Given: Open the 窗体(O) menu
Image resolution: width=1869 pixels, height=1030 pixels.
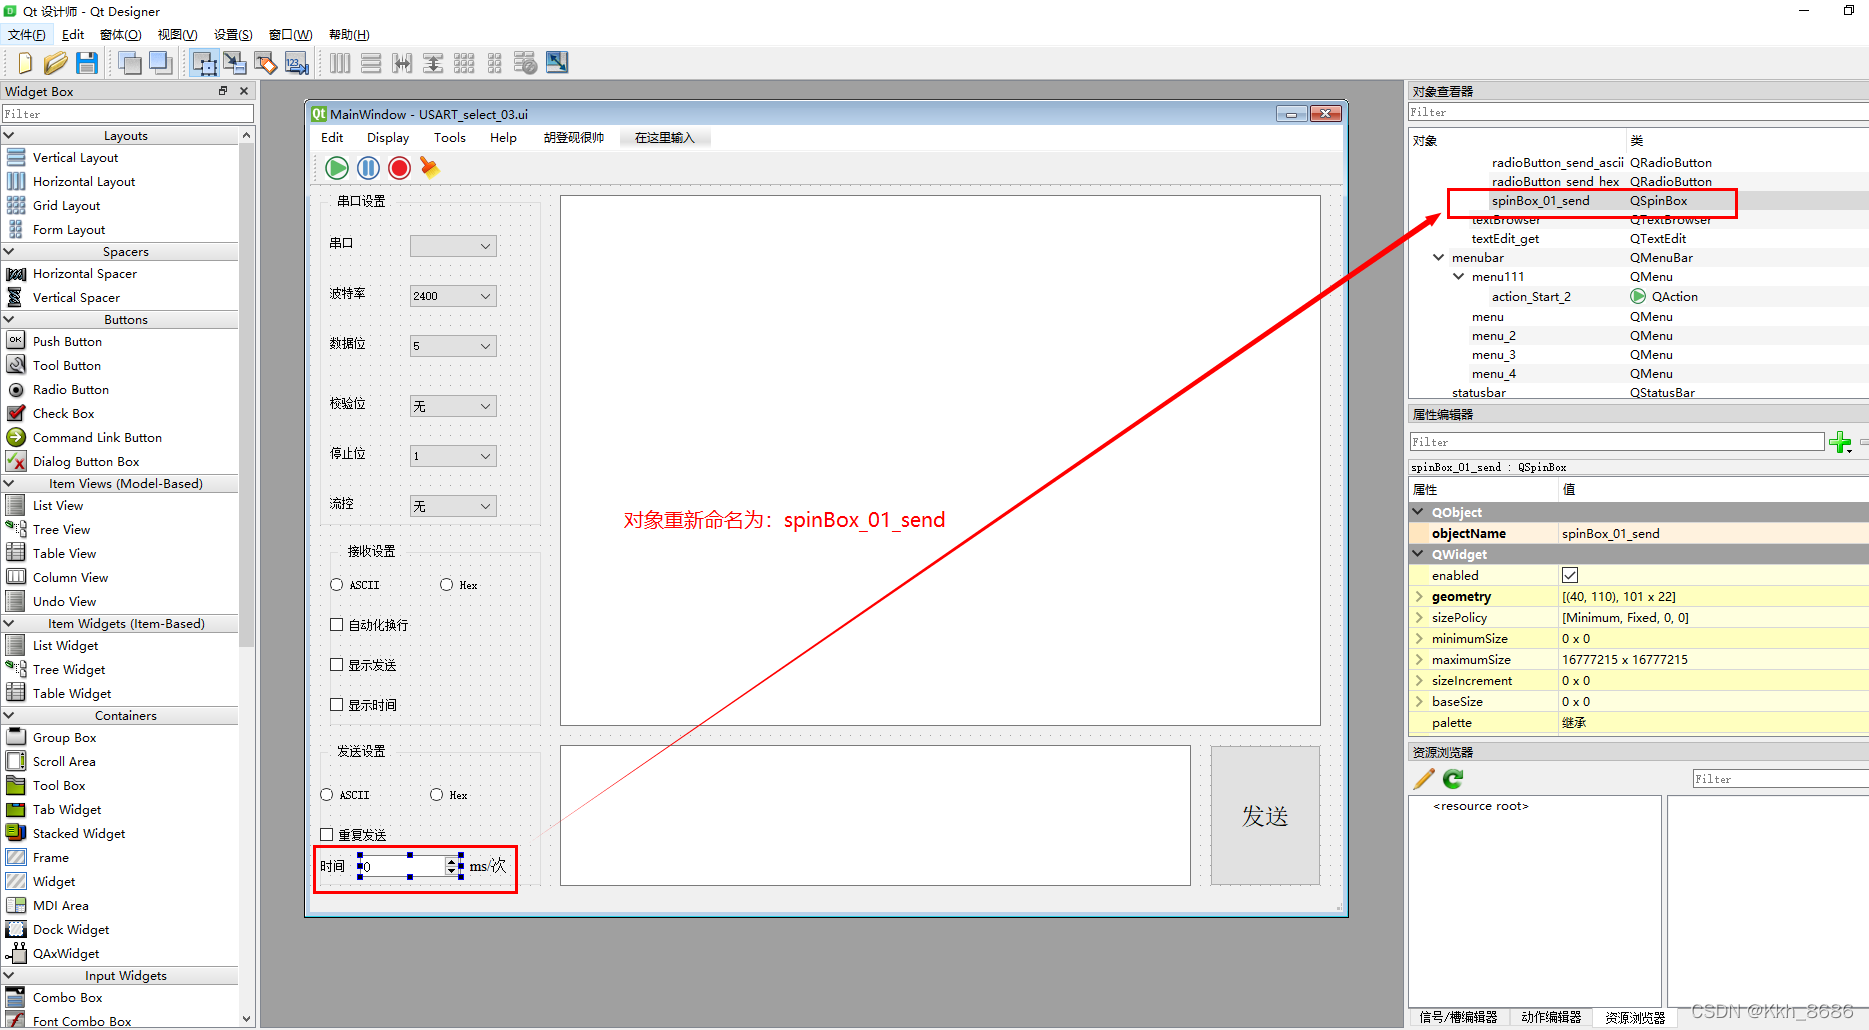Looking at the screenshot, I should click(x=121, y=35).
